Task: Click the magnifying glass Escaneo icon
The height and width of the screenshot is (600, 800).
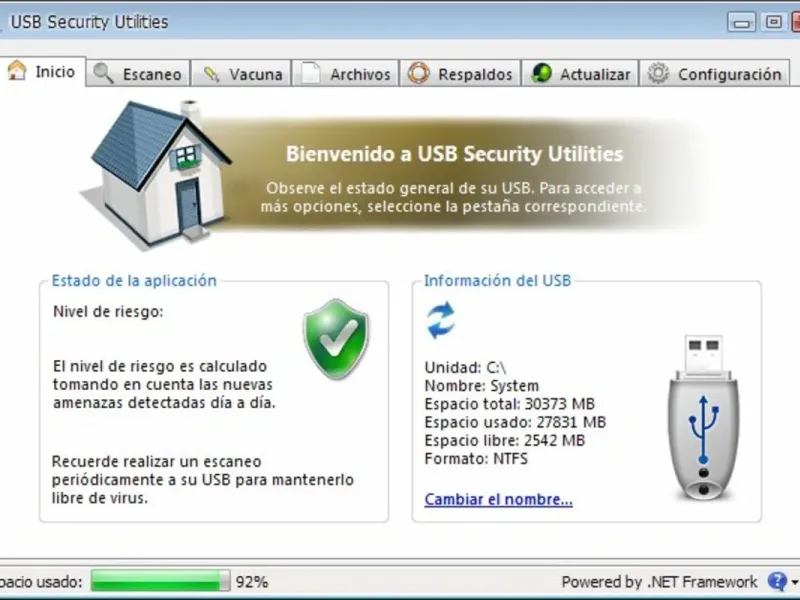Action: click(104, 73)
